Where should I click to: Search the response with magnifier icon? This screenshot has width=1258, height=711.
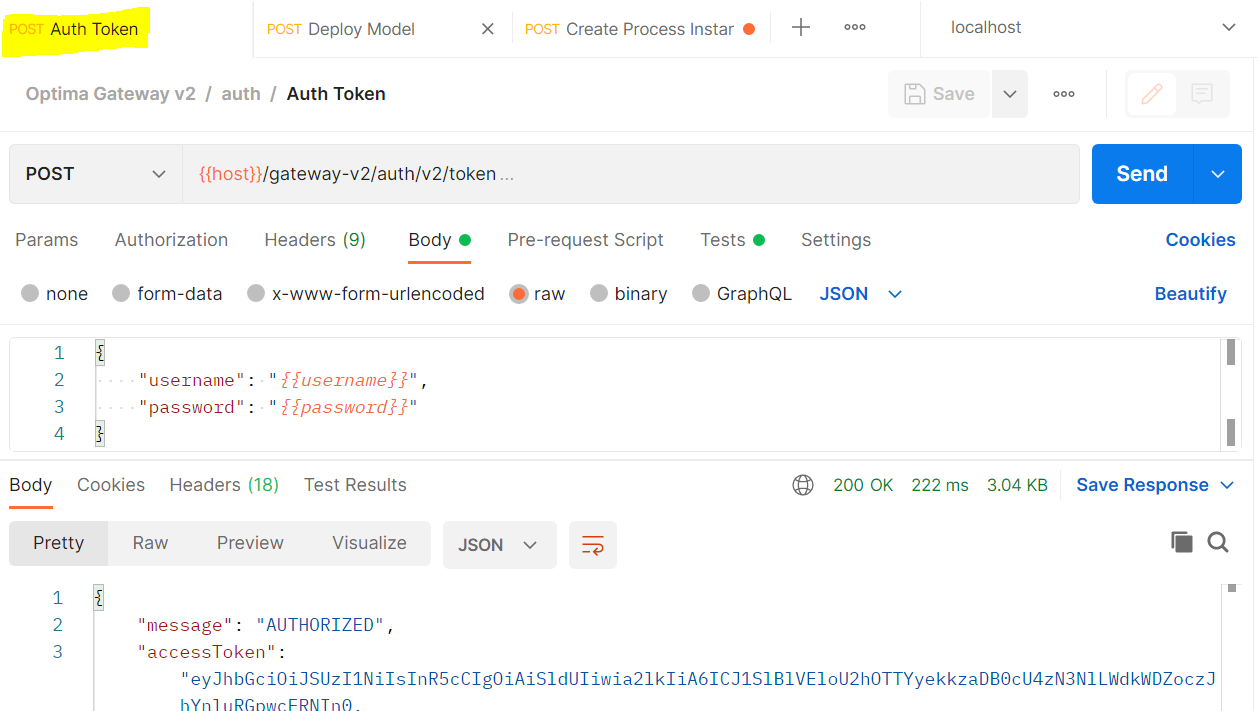point(1218,542)
